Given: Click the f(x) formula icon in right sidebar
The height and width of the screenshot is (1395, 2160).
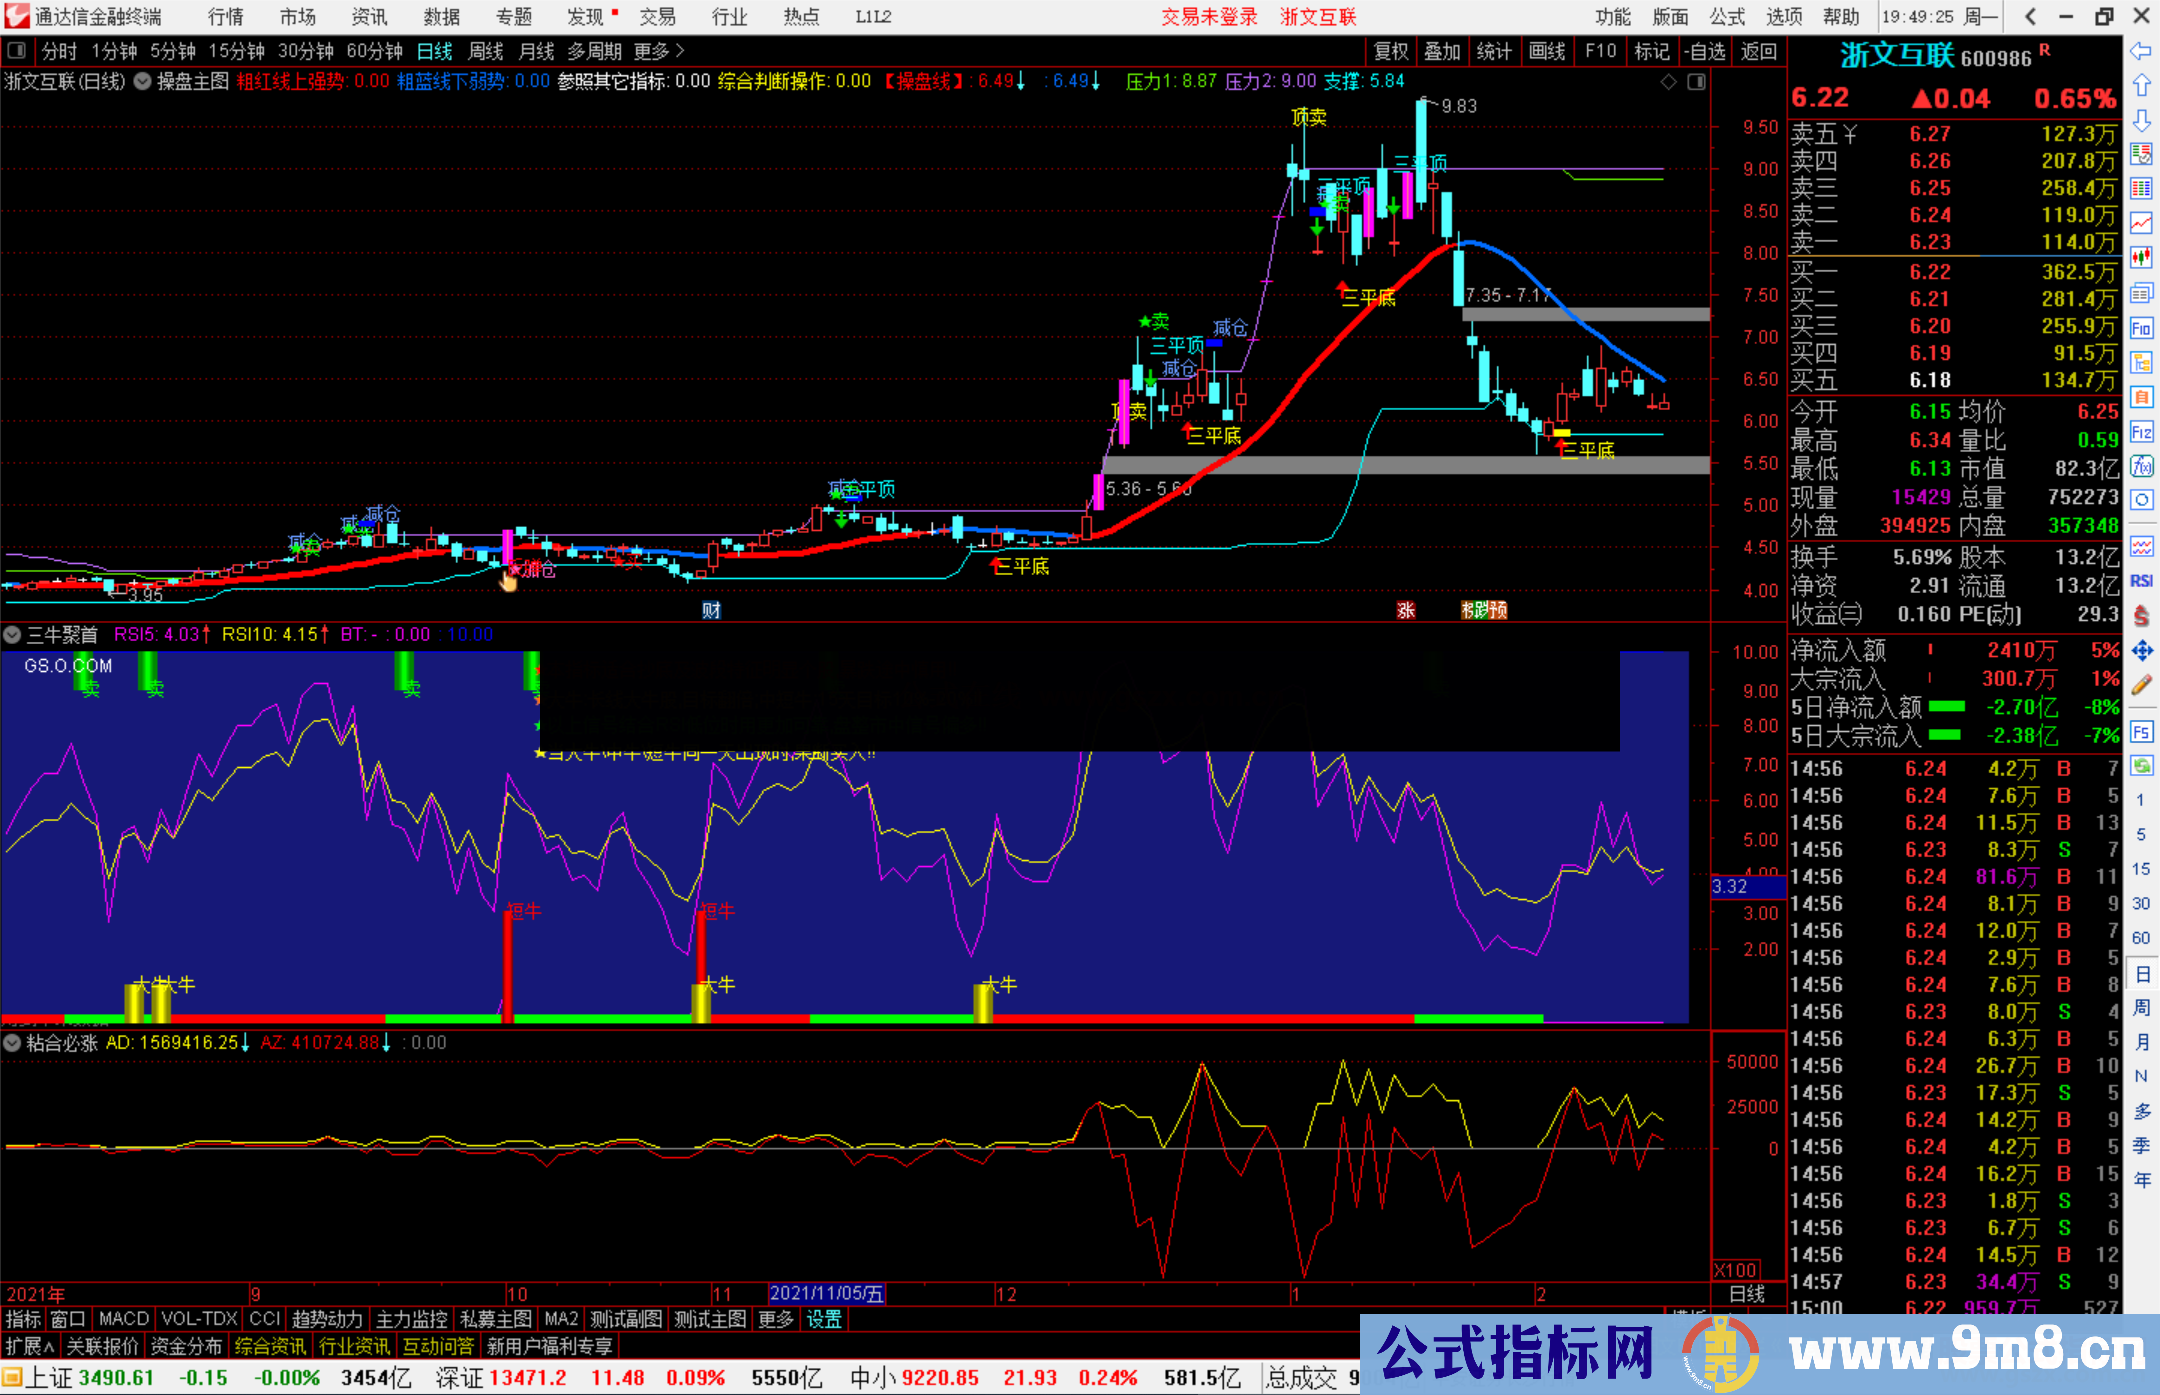Looking at the screenshot, I should 2143,466.
